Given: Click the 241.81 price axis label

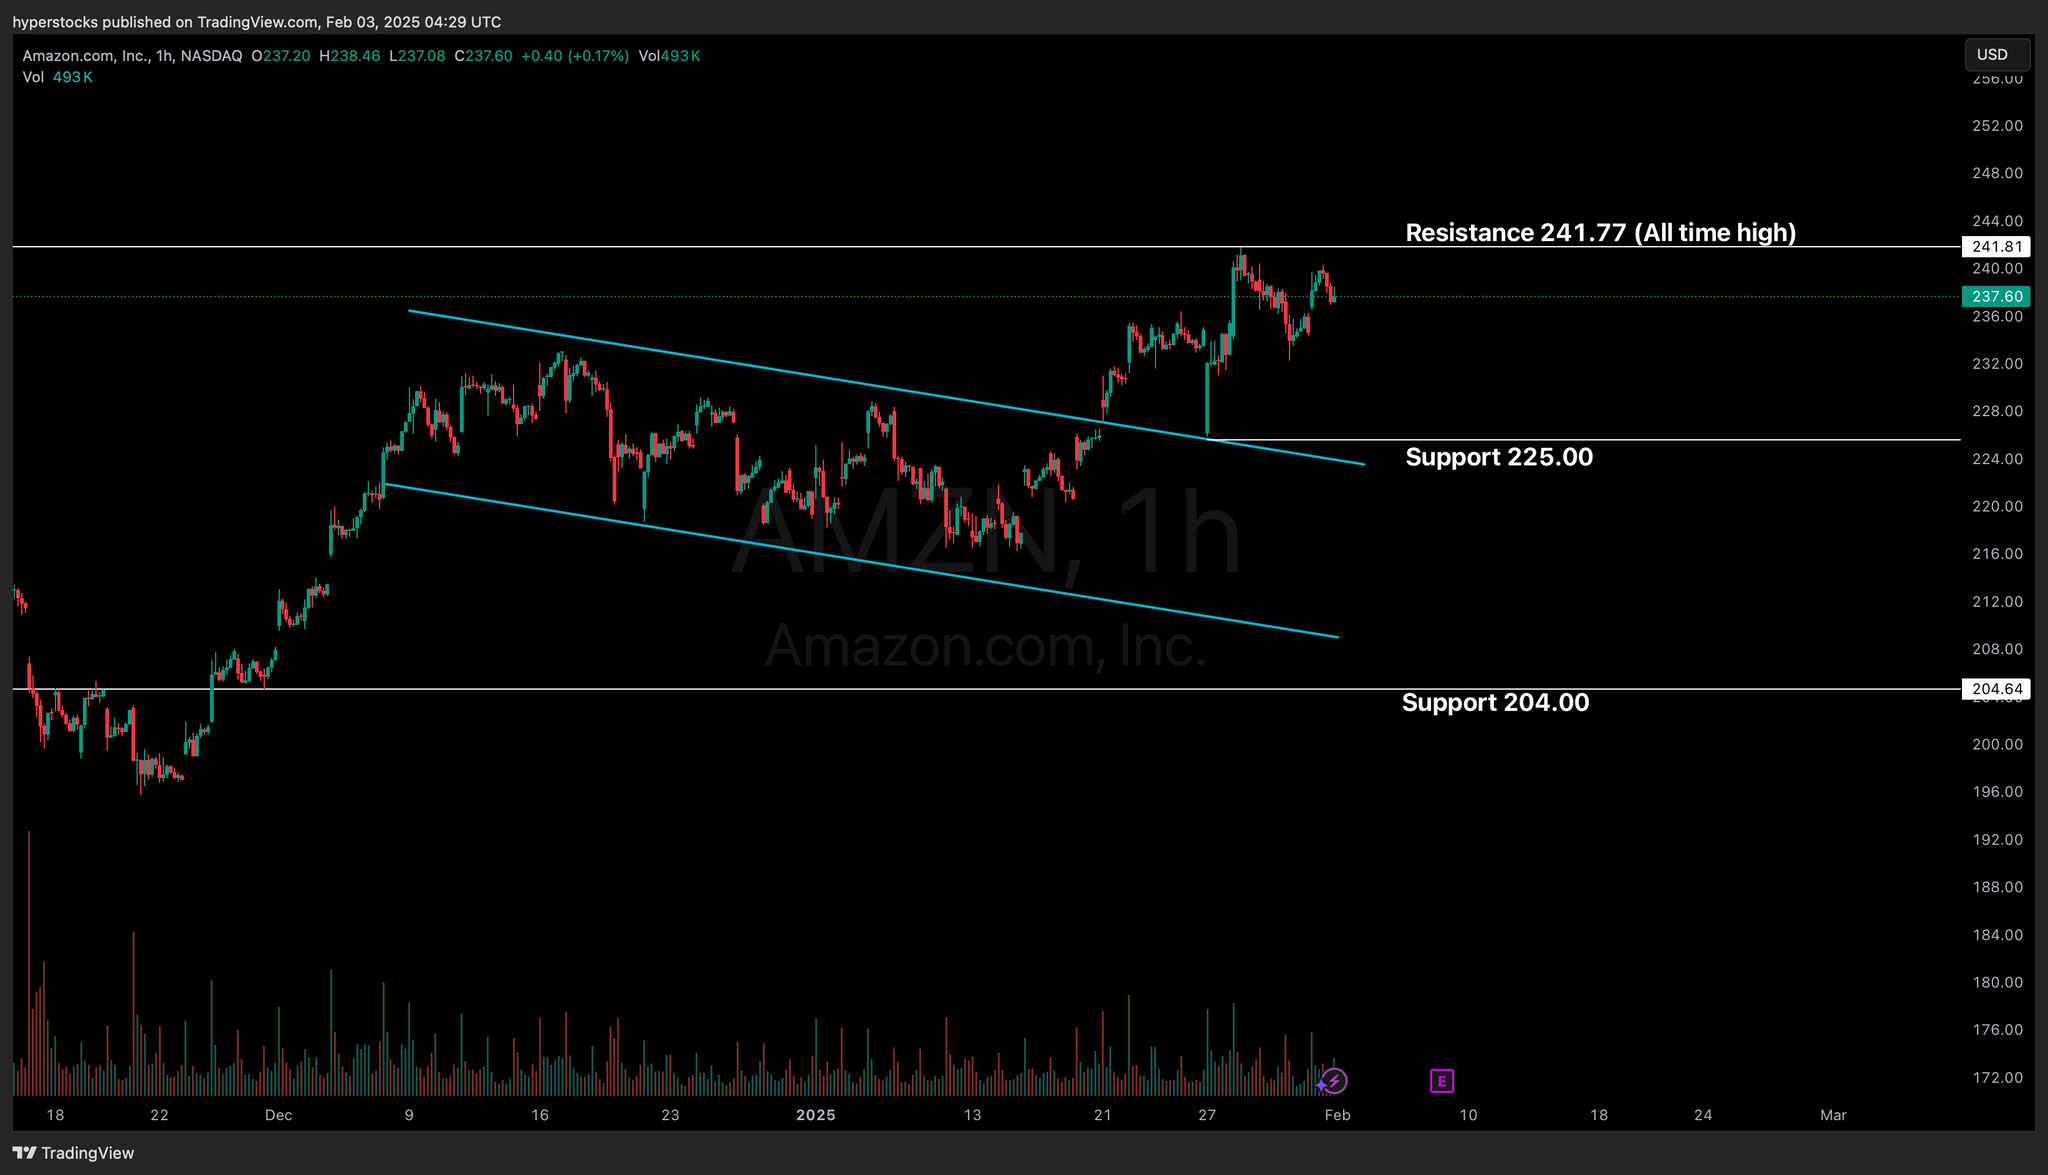Looking at the screenshot, I should tap(1997, 247).
